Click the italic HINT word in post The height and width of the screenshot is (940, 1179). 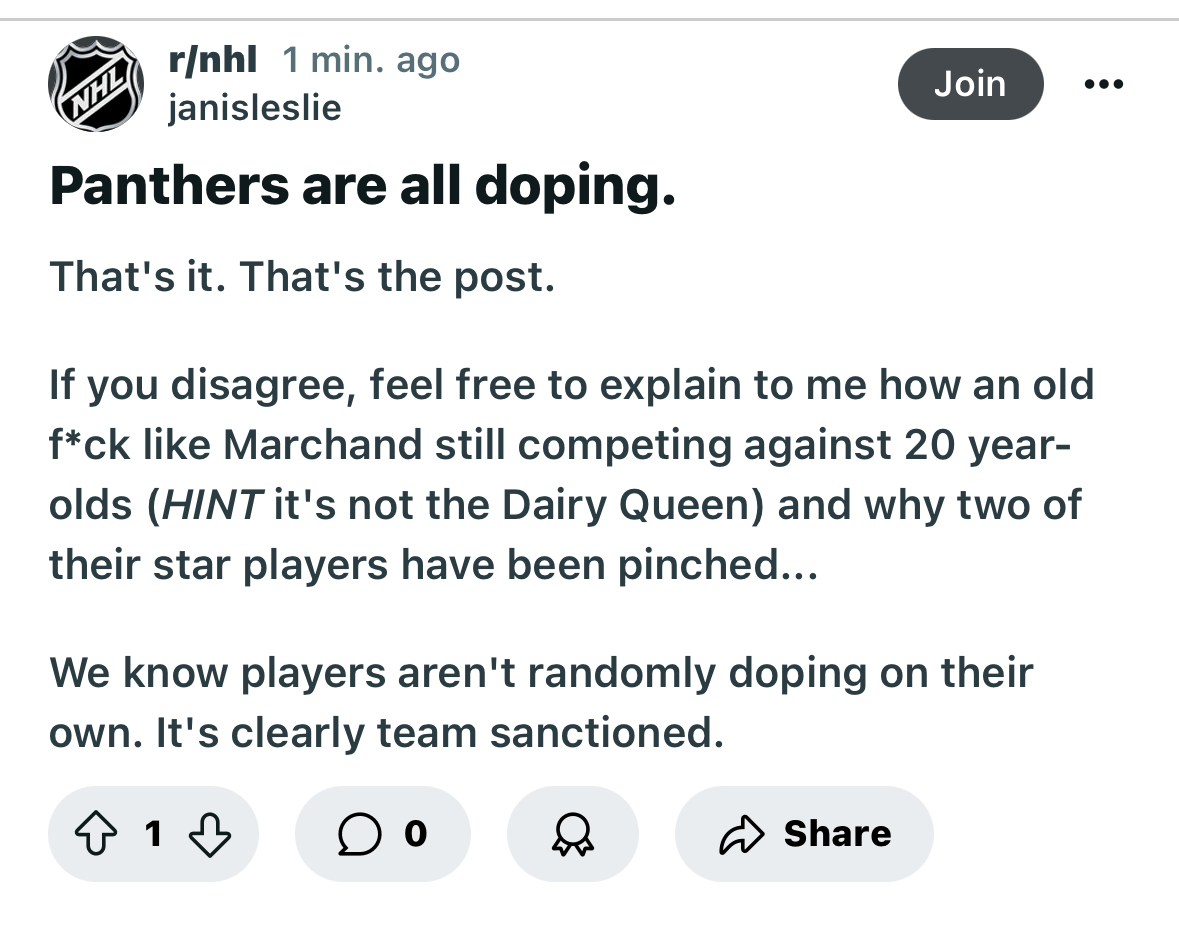[x=212, y=505]
